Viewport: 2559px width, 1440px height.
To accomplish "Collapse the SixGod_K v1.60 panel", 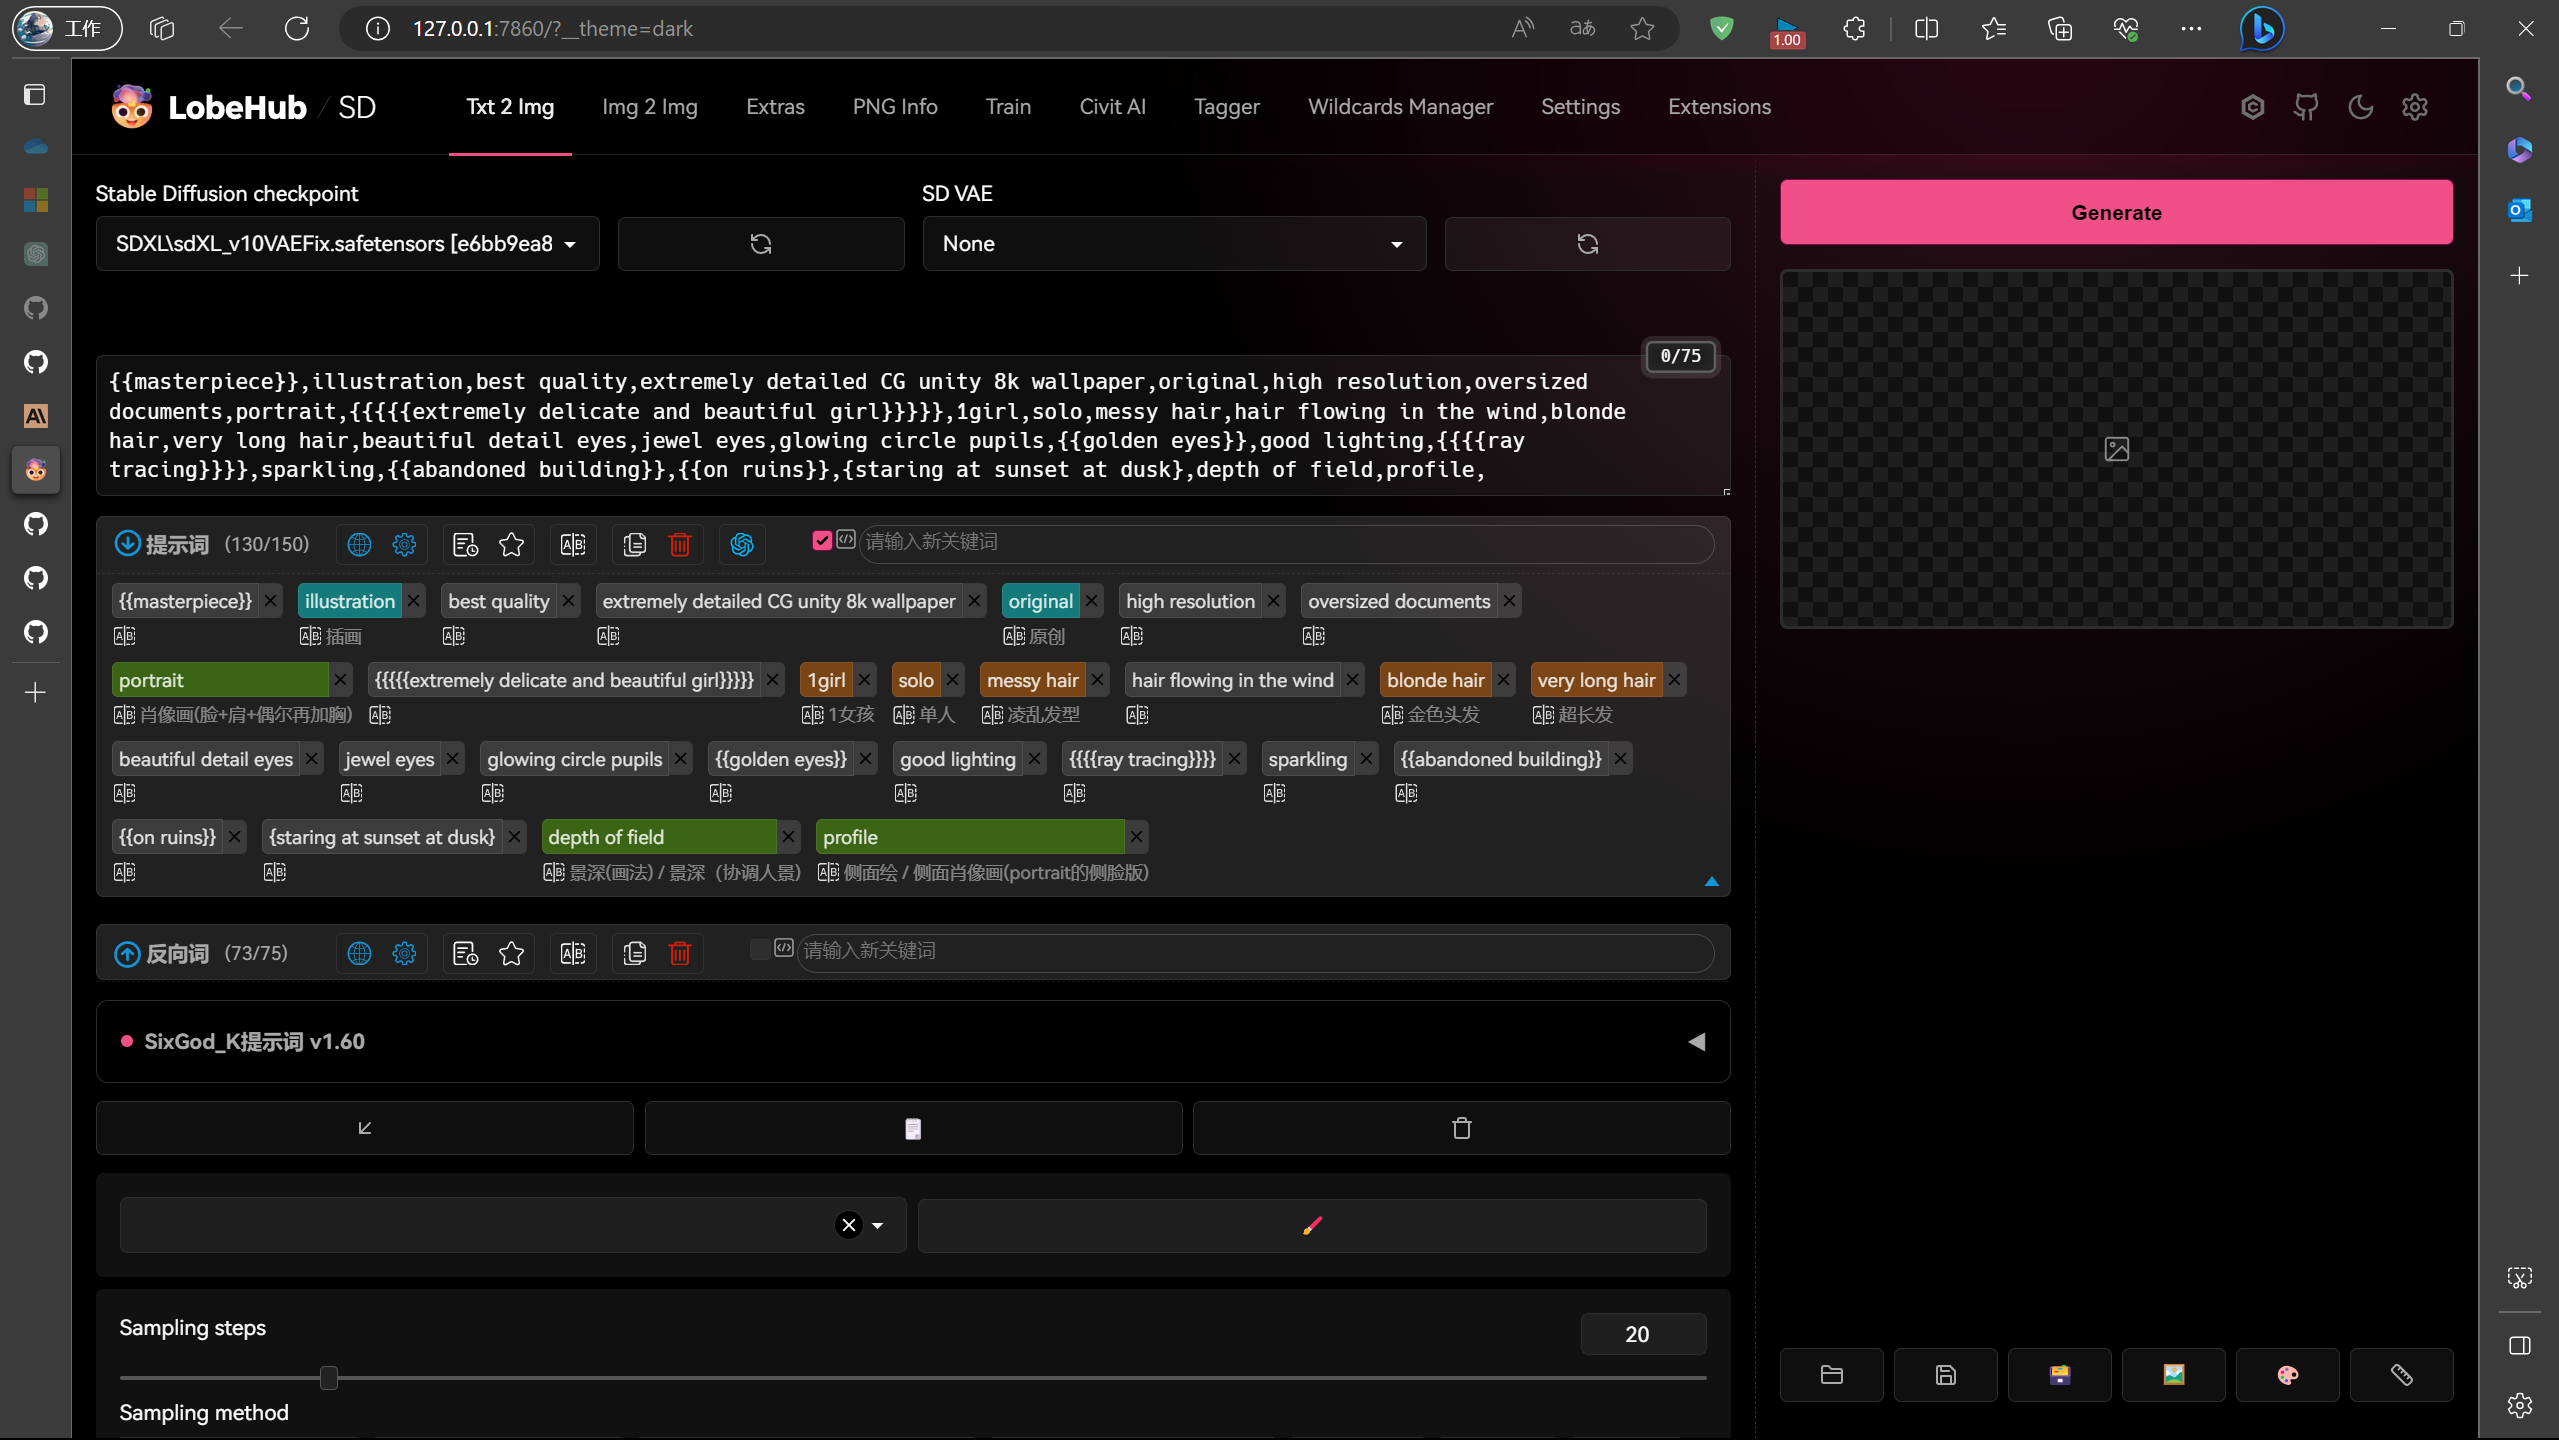I will pos(1696,1041).
